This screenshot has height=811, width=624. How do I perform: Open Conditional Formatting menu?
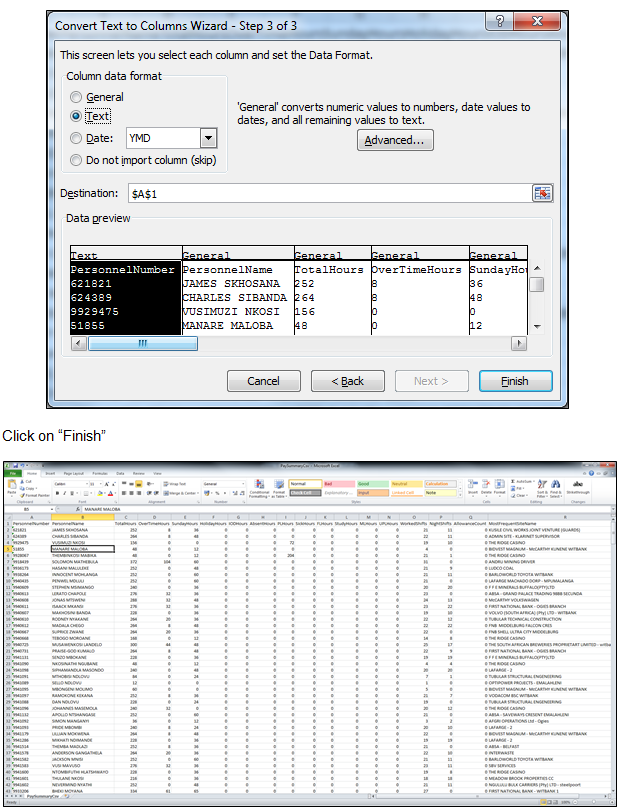[260, 489]
